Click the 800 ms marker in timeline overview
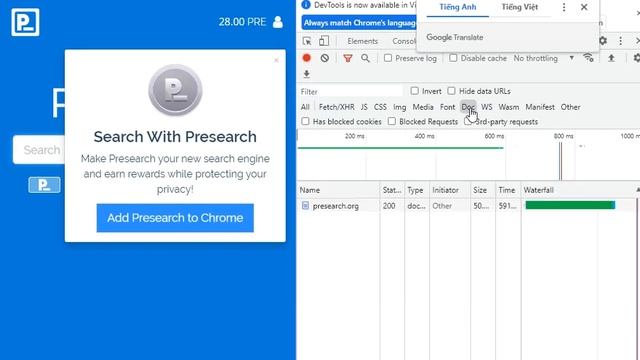The image size is (640, 360). [x=563, y=136]
